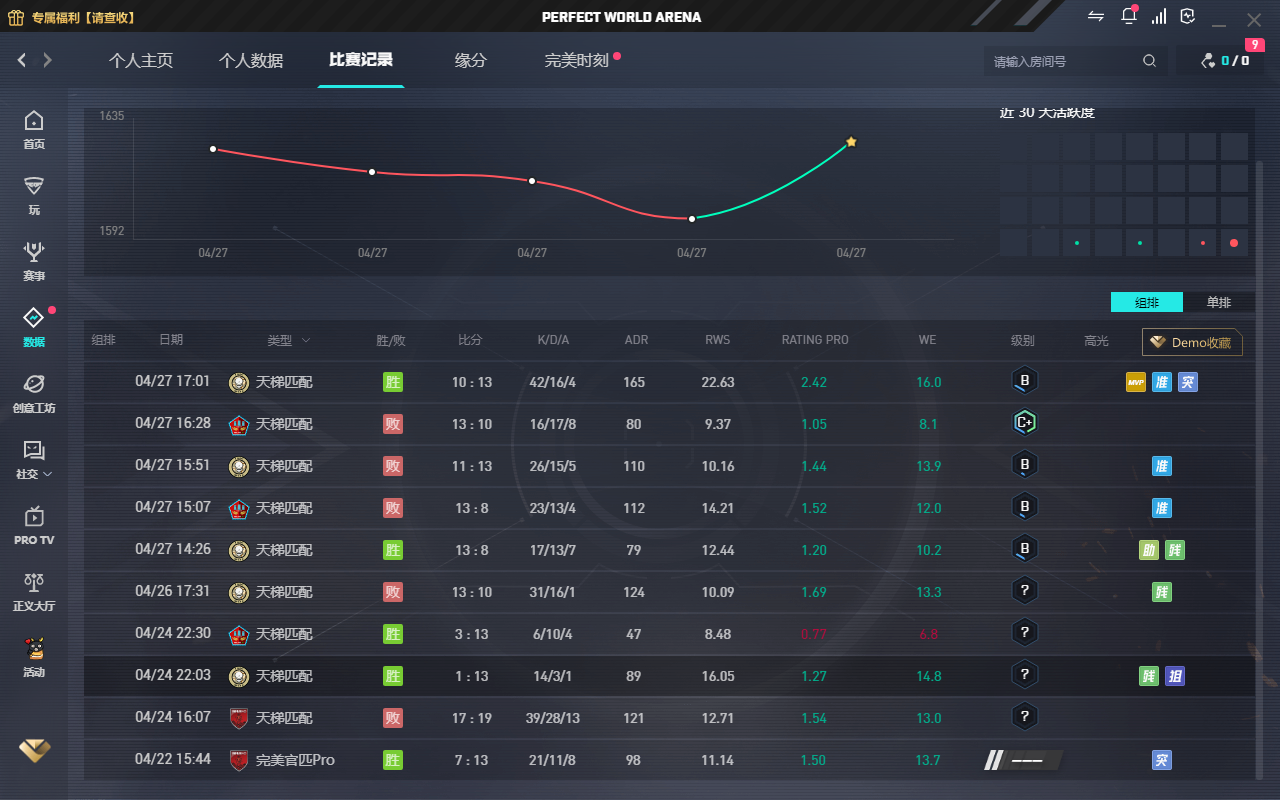The width and height of the screenshot is (1280, 800).
Task: Open the 正义大厅 justice hall icon
Action: (x=34, y=592)
